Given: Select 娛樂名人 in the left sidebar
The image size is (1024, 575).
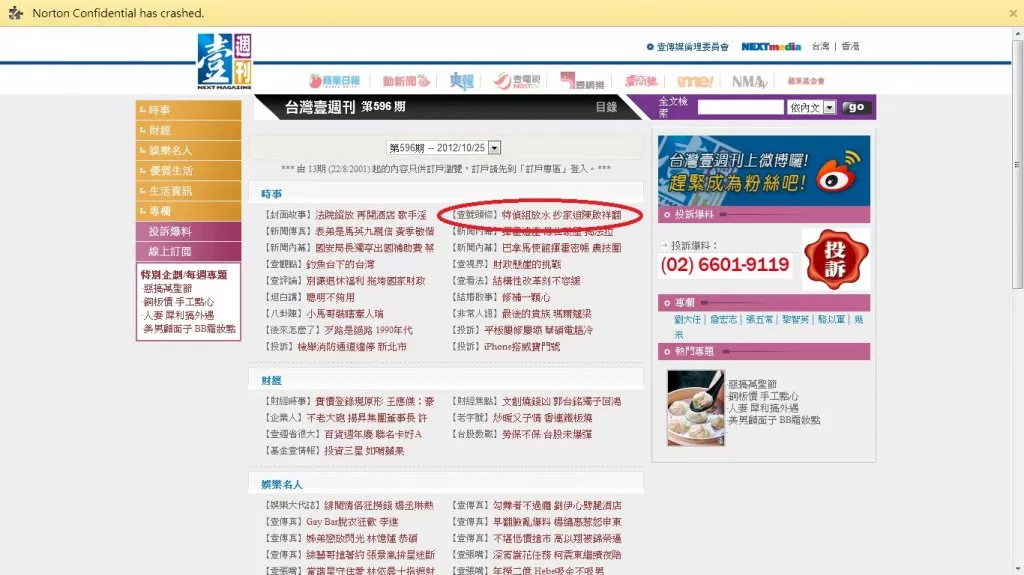Looking at the screenshot, I should (189, 150).
